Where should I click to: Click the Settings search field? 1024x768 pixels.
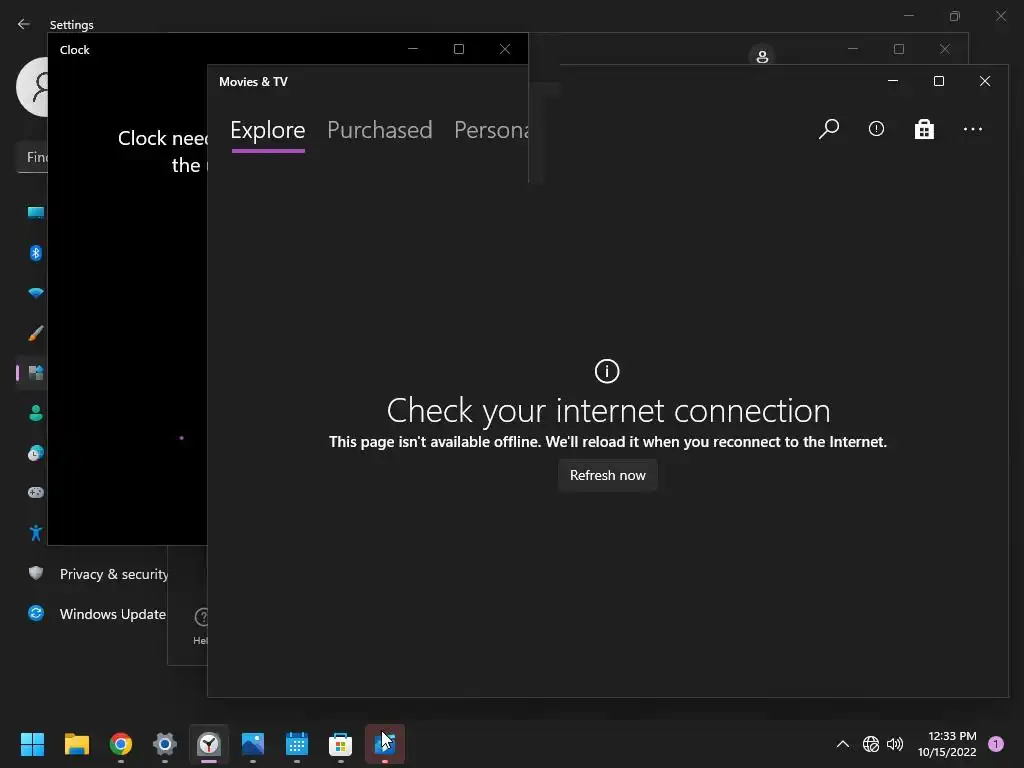coord(32,157)
